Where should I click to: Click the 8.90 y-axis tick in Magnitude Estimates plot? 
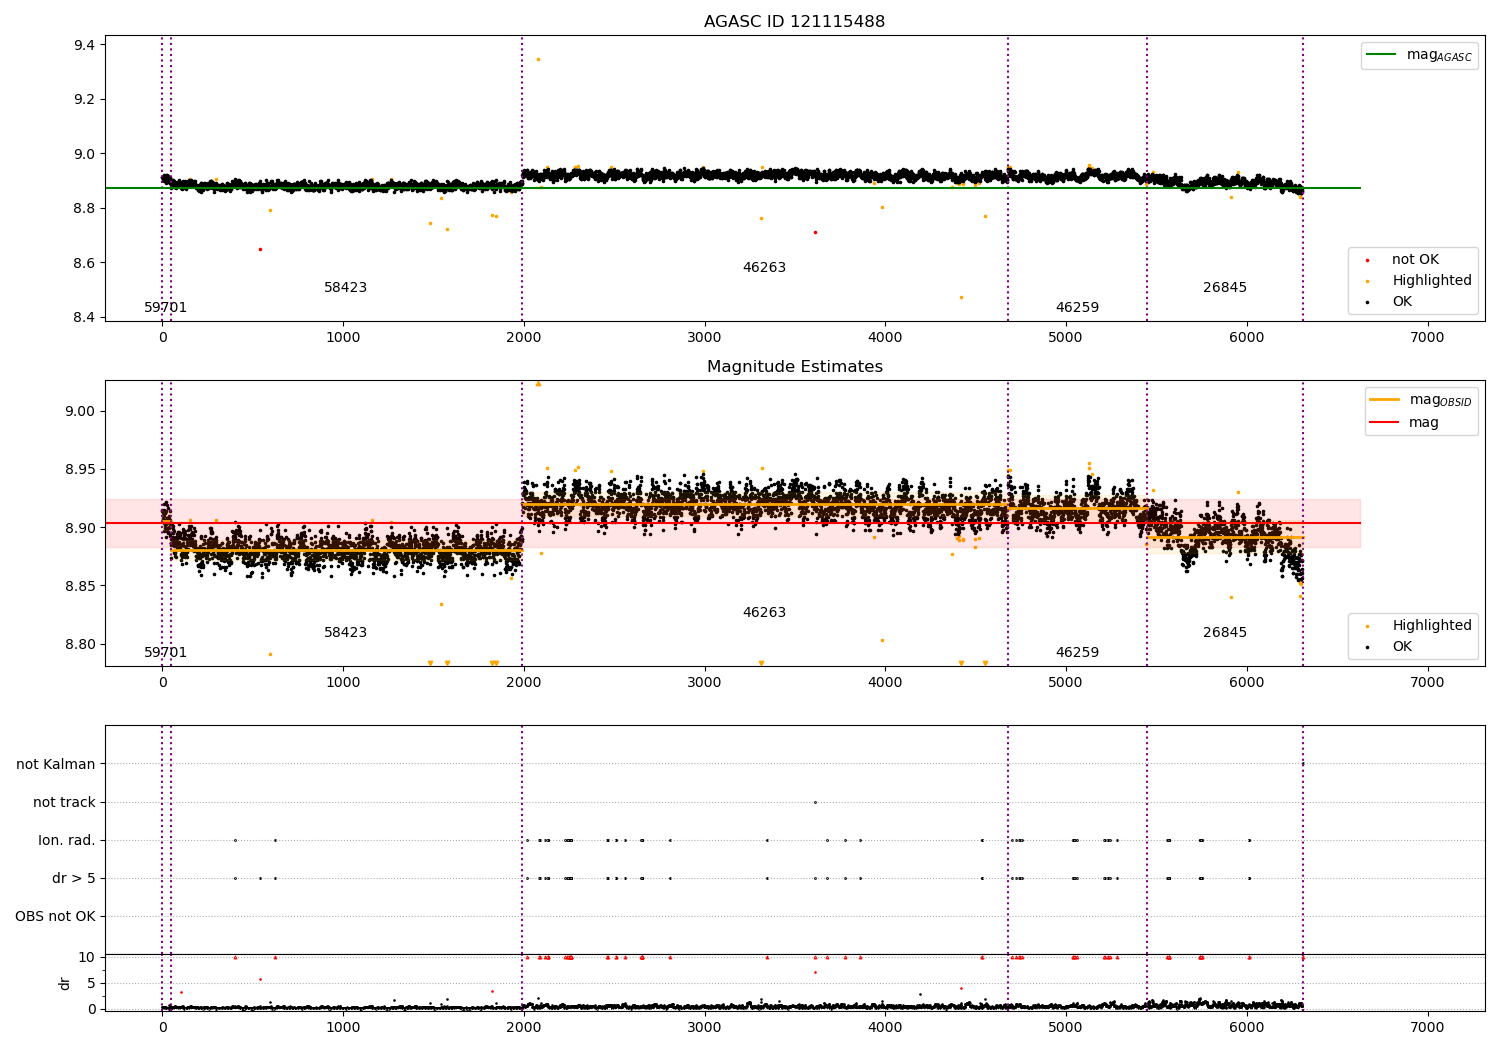[x=81, y=528]
